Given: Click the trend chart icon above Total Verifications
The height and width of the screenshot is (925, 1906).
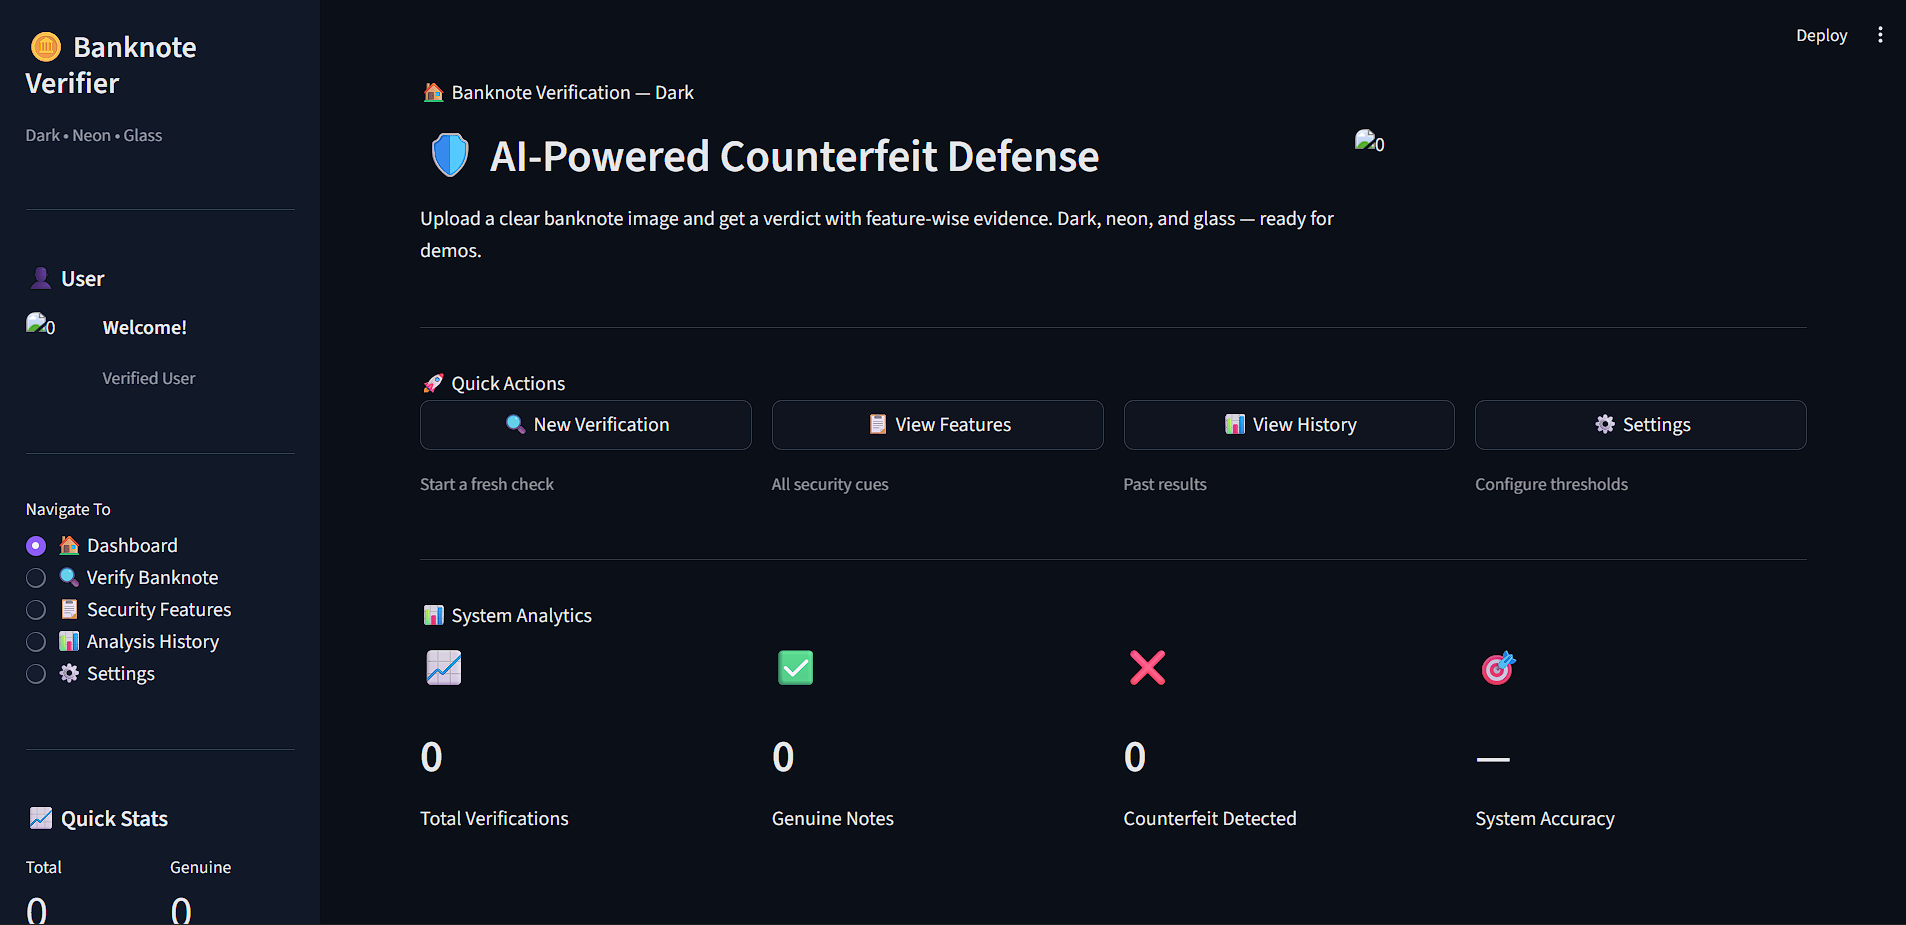Looking at the screenshot, I should 444,667.
